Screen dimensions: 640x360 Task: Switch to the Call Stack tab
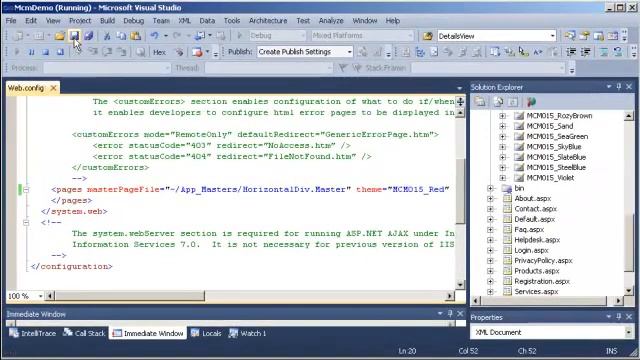point(84,333)
